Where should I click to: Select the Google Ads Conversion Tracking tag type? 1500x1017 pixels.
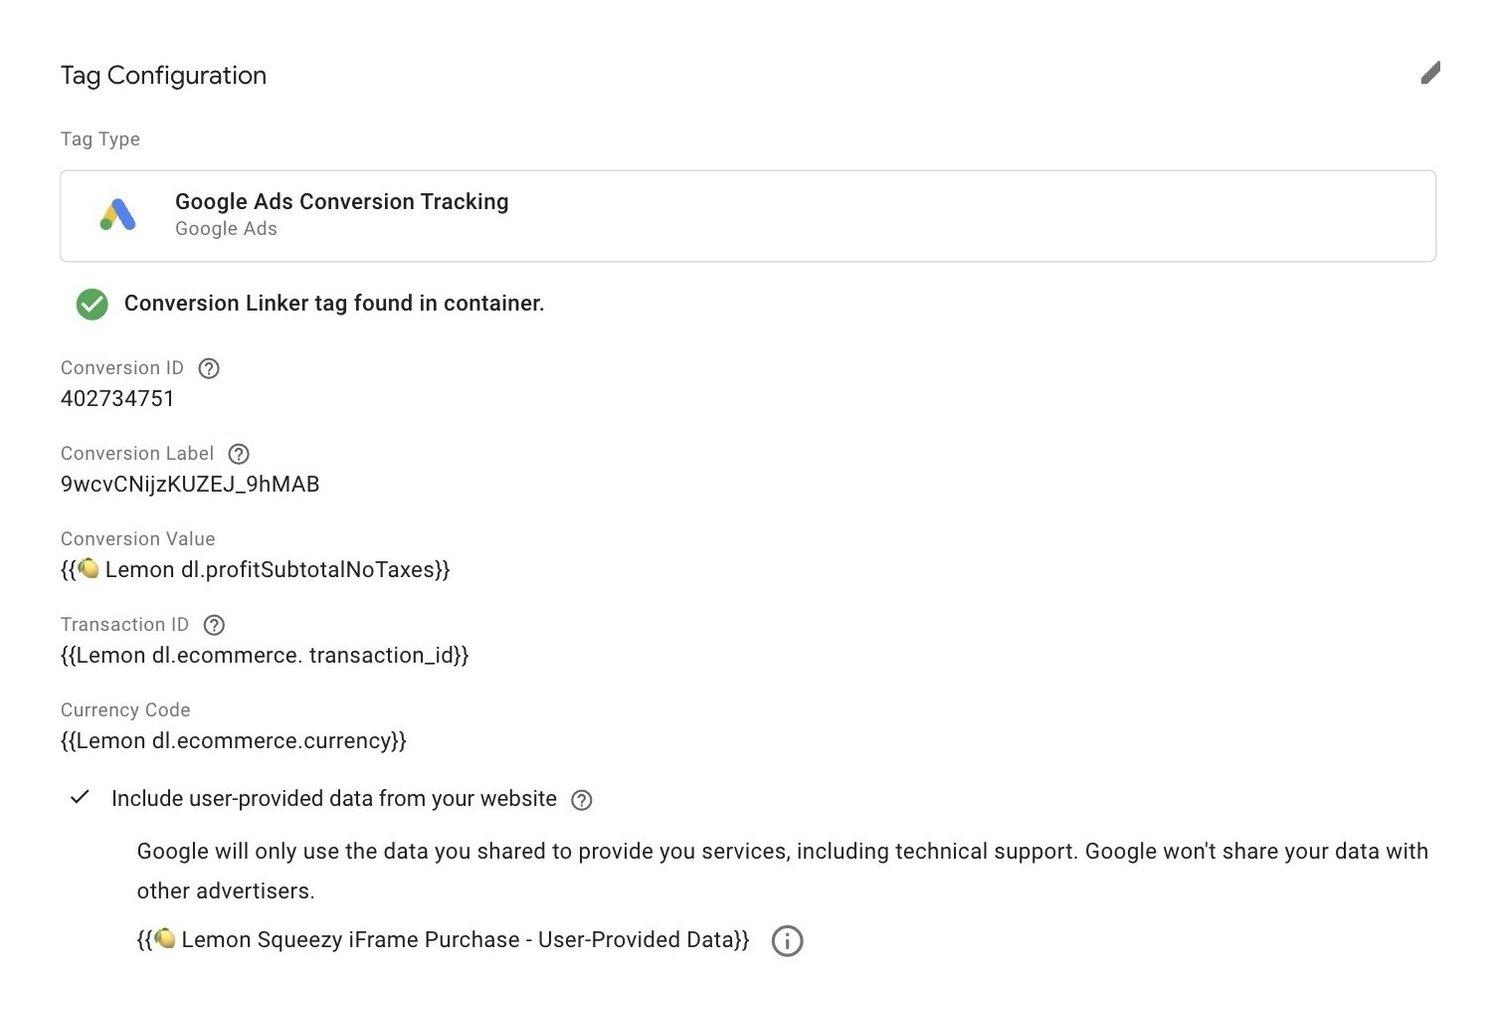click(x=748, y=216)
